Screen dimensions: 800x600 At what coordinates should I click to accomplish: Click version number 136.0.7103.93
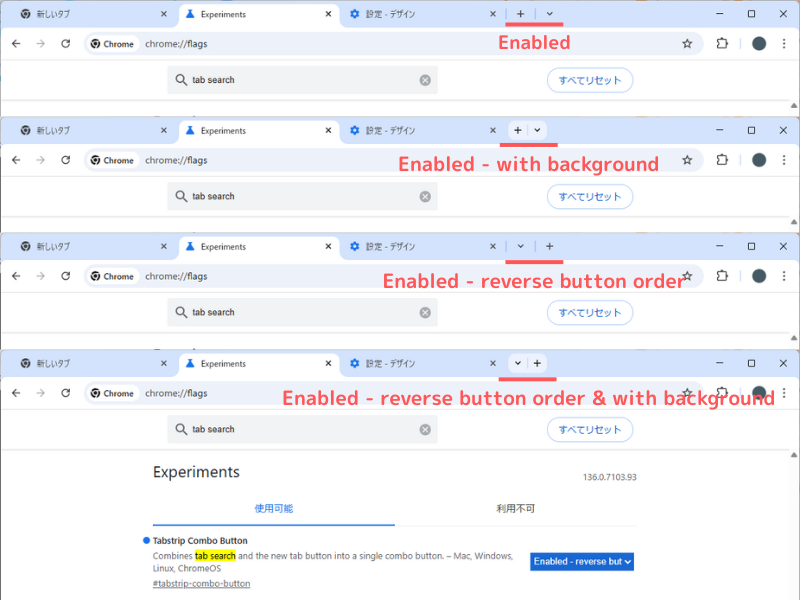click(610, 477)
